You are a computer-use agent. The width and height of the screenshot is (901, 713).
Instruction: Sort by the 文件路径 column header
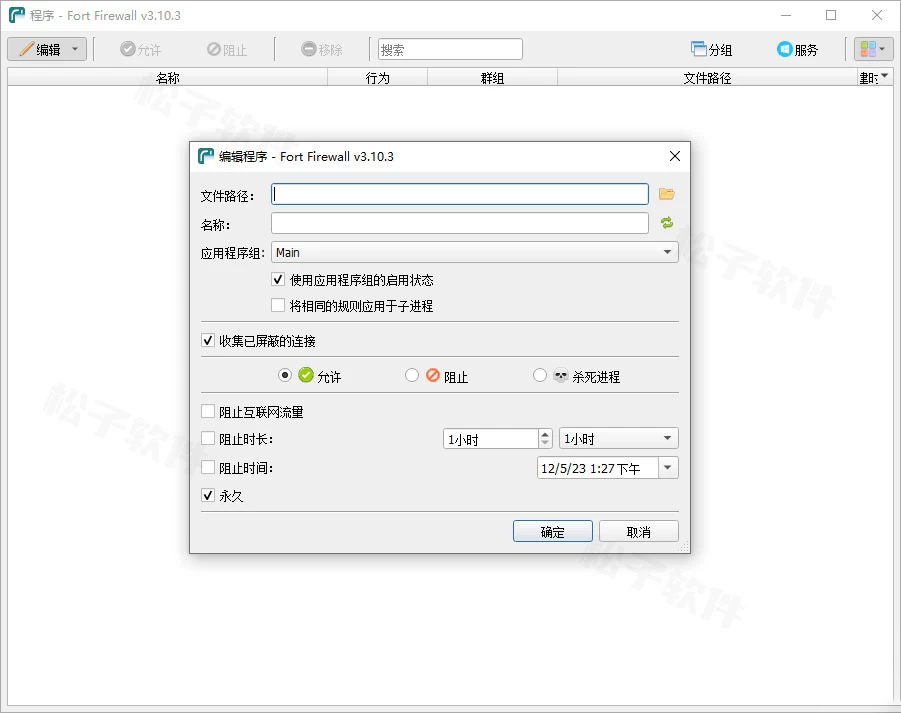point(707,77)
